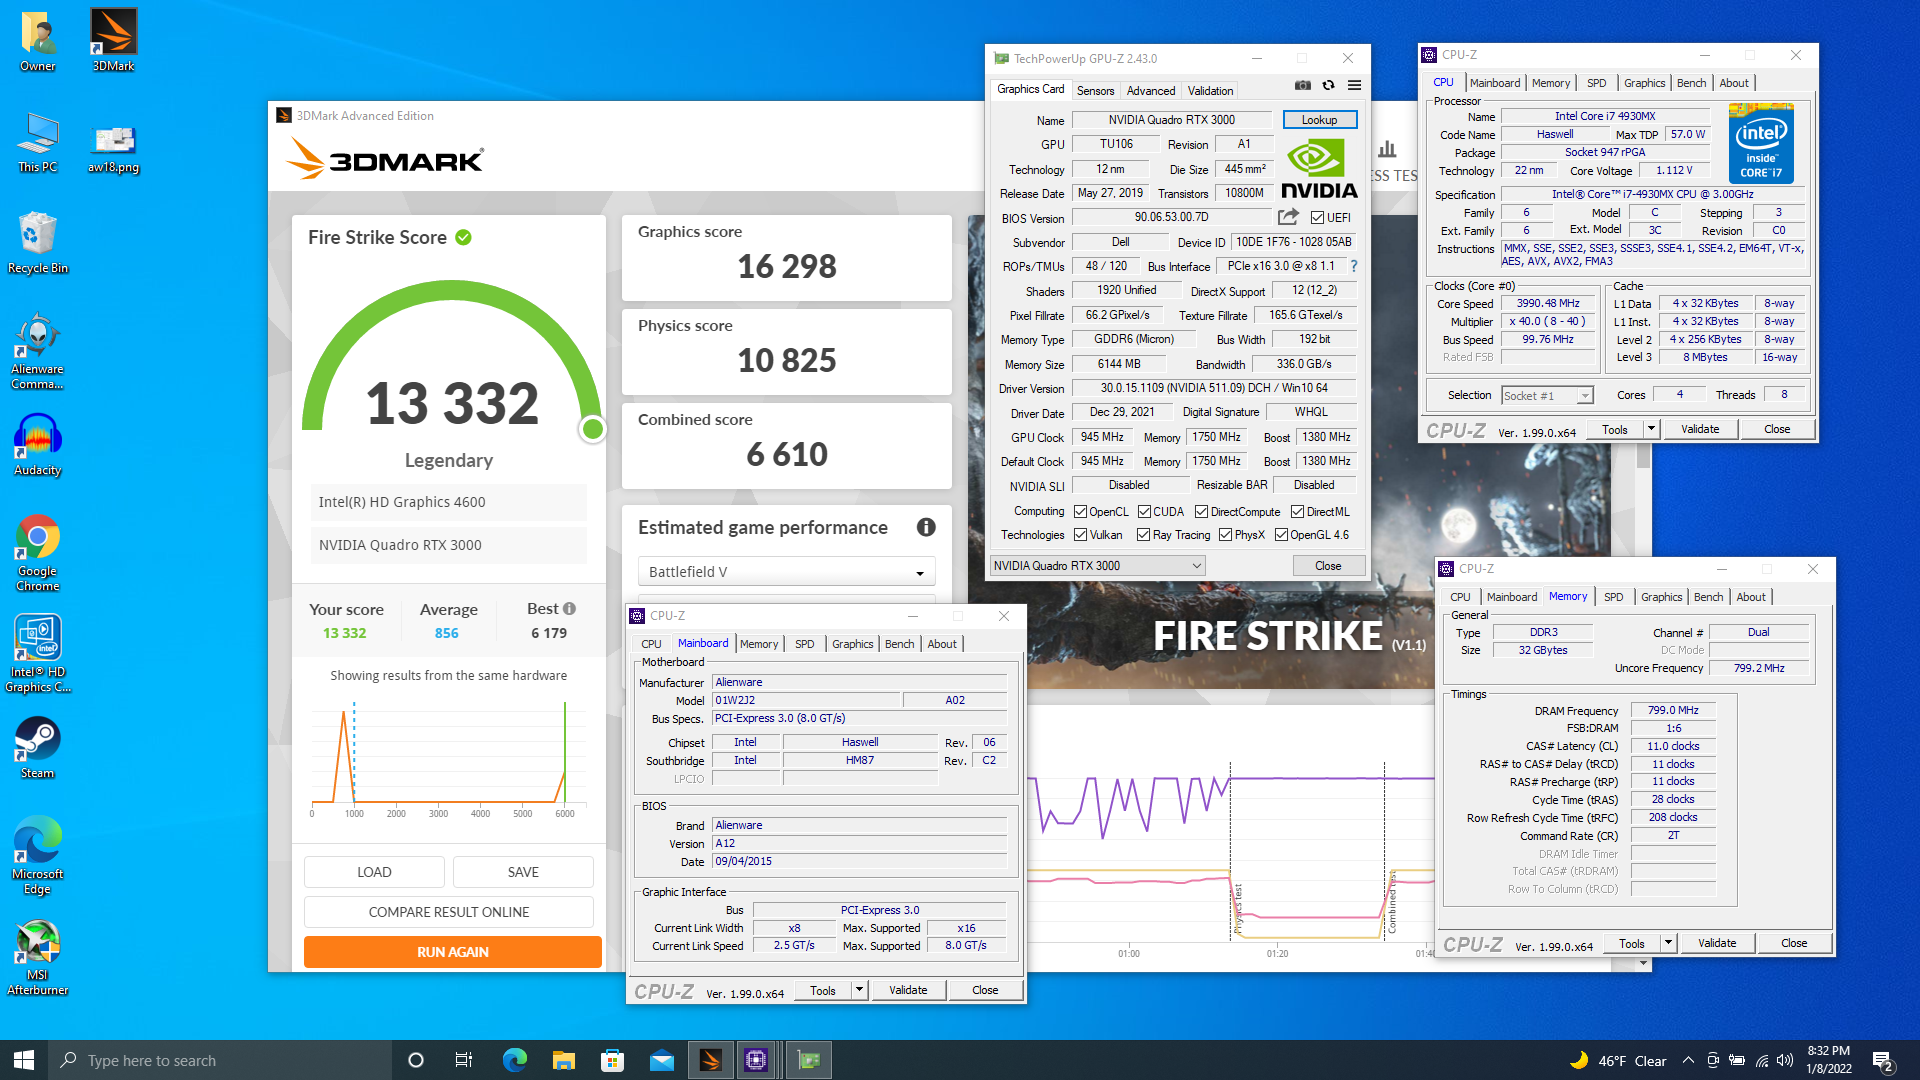
Task: Click the estimated game performance info icon
Action: (926, 527)
